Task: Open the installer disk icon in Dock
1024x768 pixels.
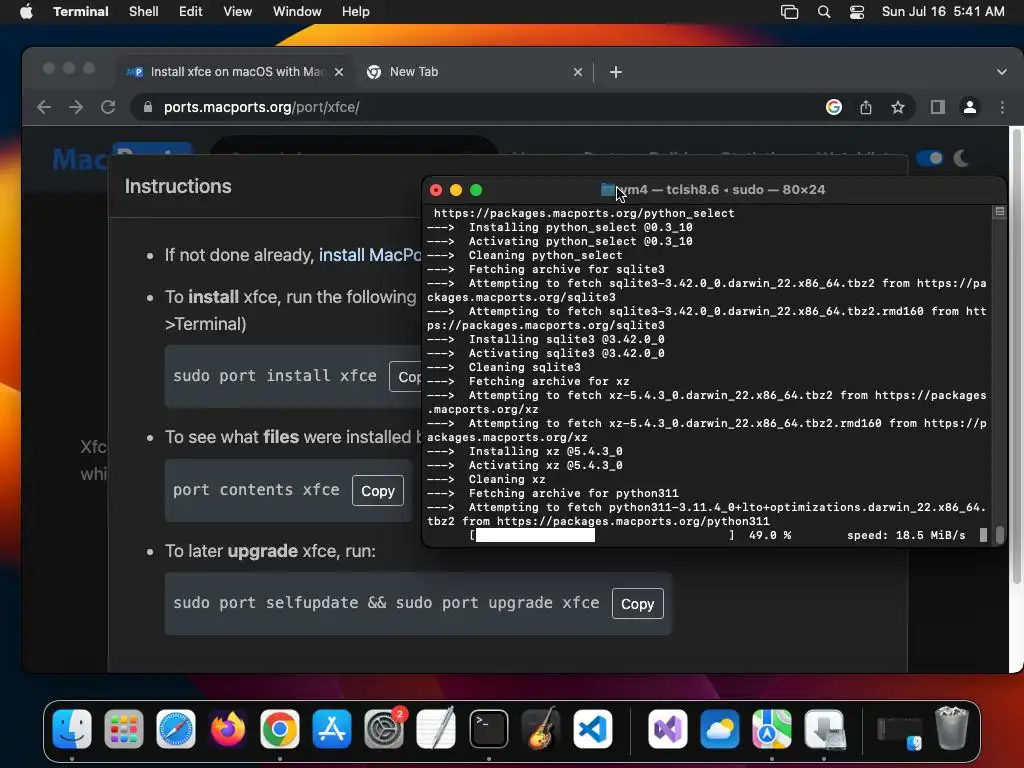Action: click(x=824, y=729)
